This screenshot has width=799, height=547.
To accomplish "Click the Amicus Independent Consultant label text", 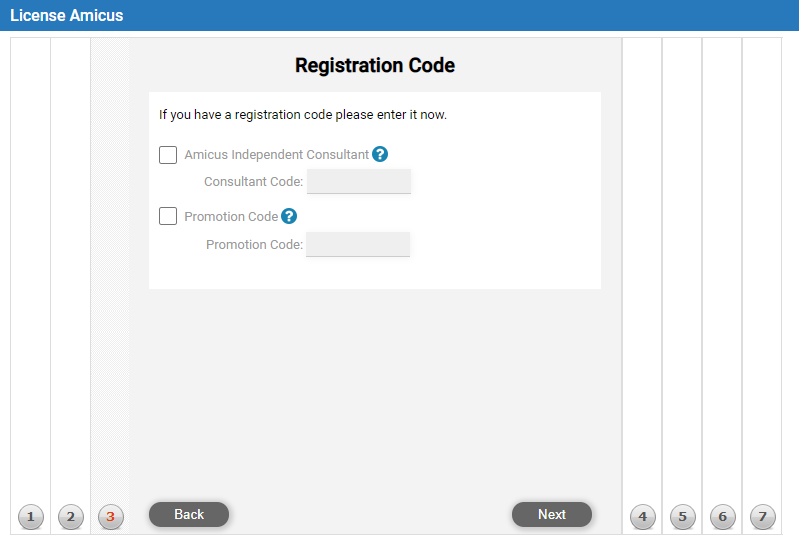I will 276,154.
